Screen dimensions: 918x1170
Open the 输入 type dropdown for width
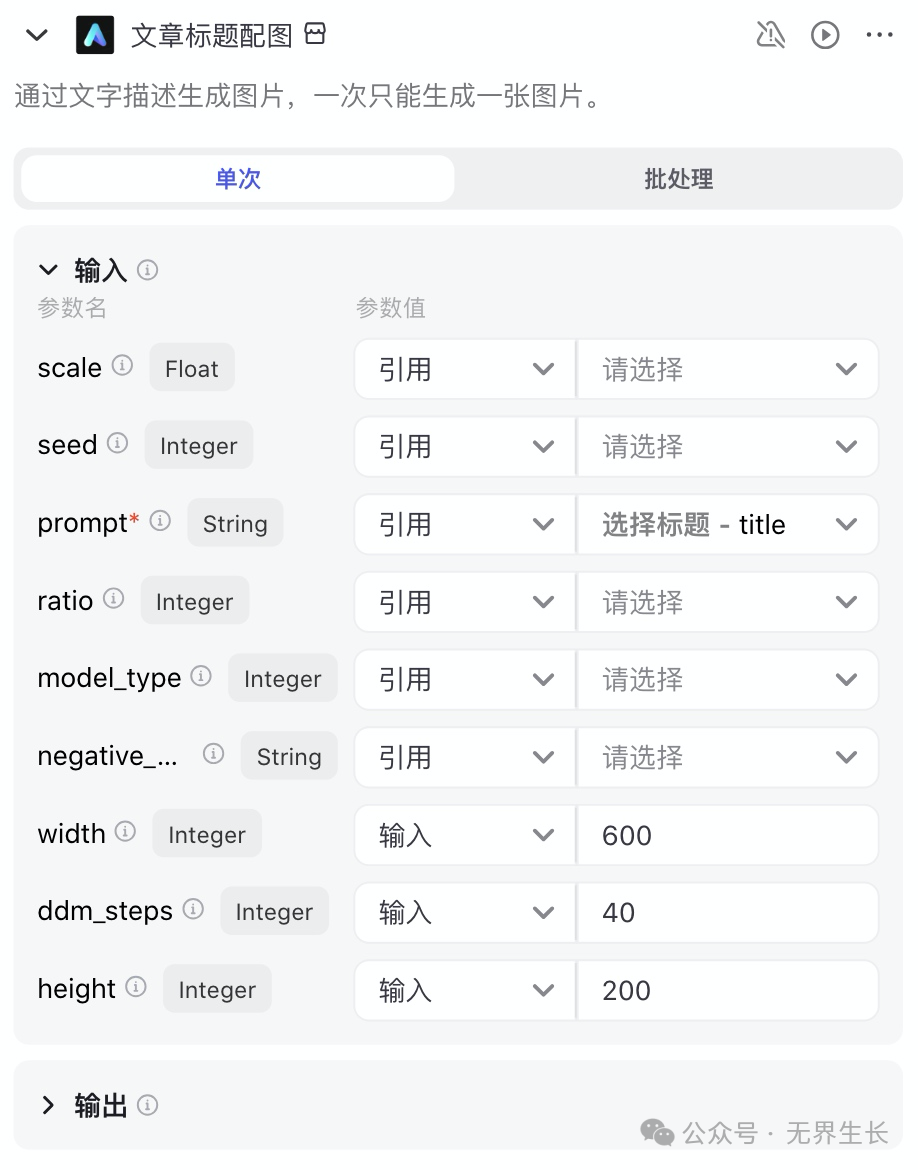(465, 835)
